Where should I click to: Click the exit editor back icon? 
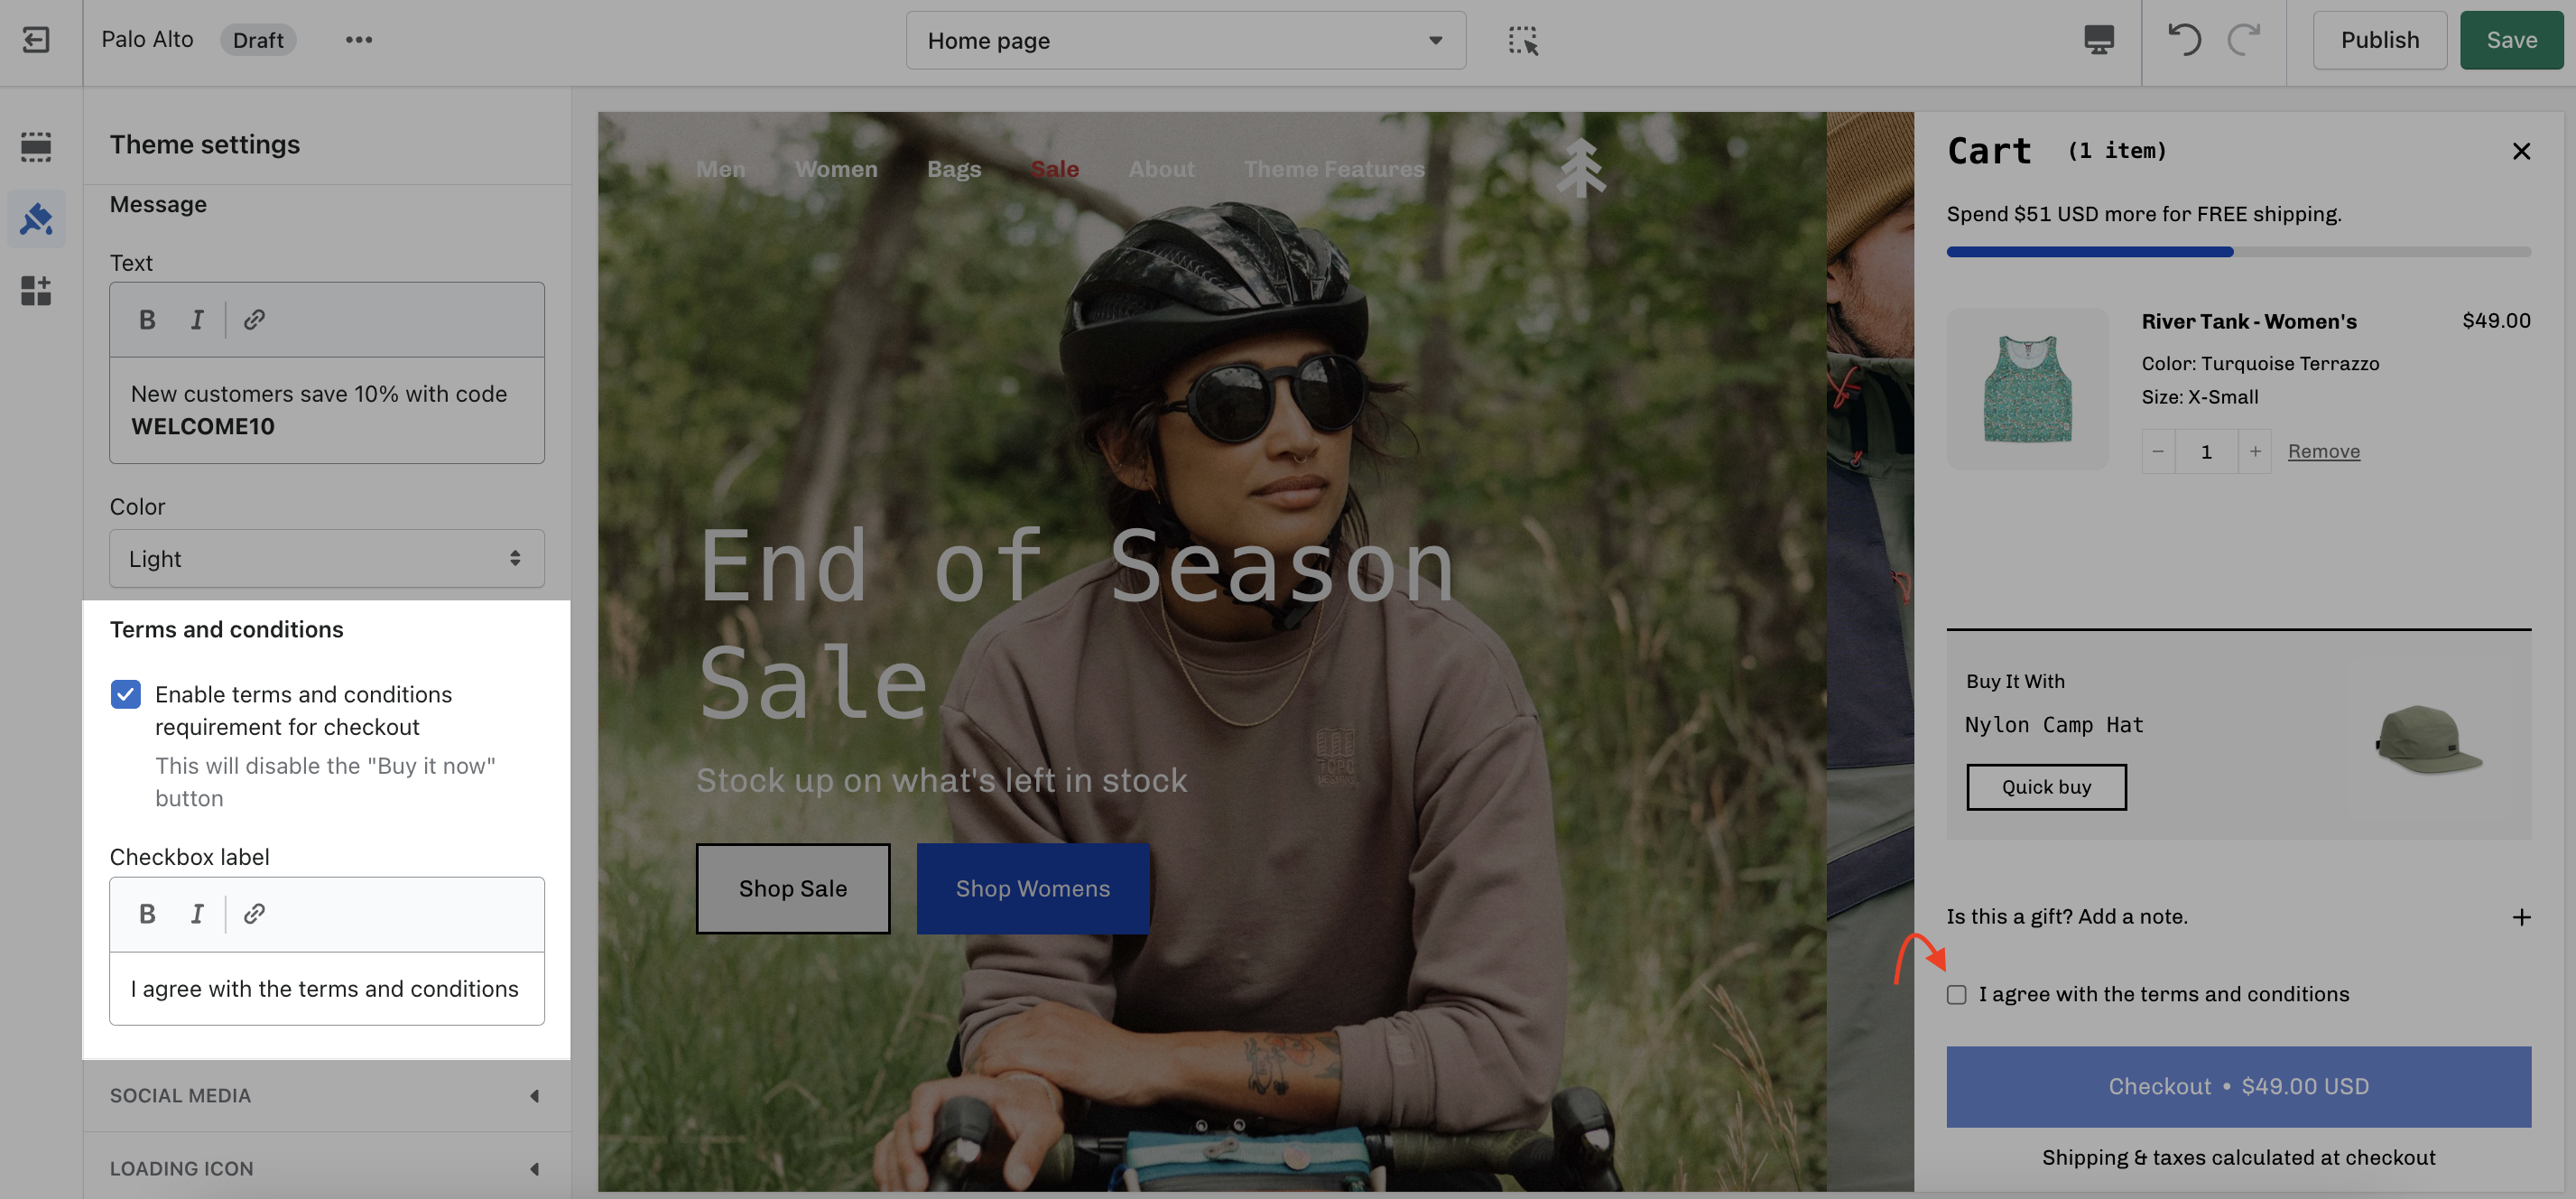[36, 40]
